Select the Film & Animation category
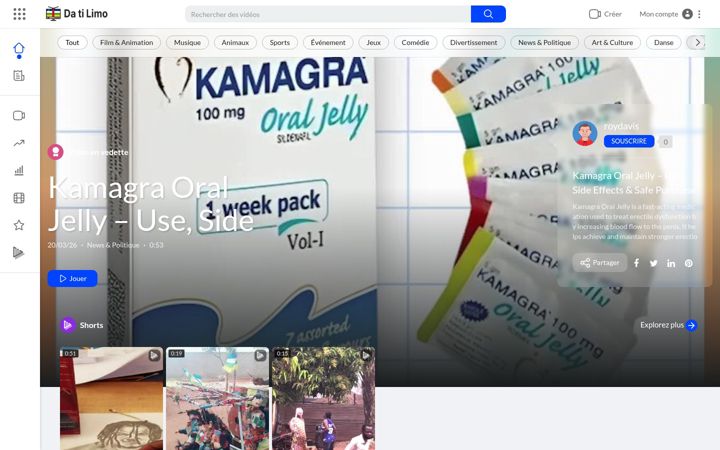Viewport: 720px width, 450px height. pos(127,42)
